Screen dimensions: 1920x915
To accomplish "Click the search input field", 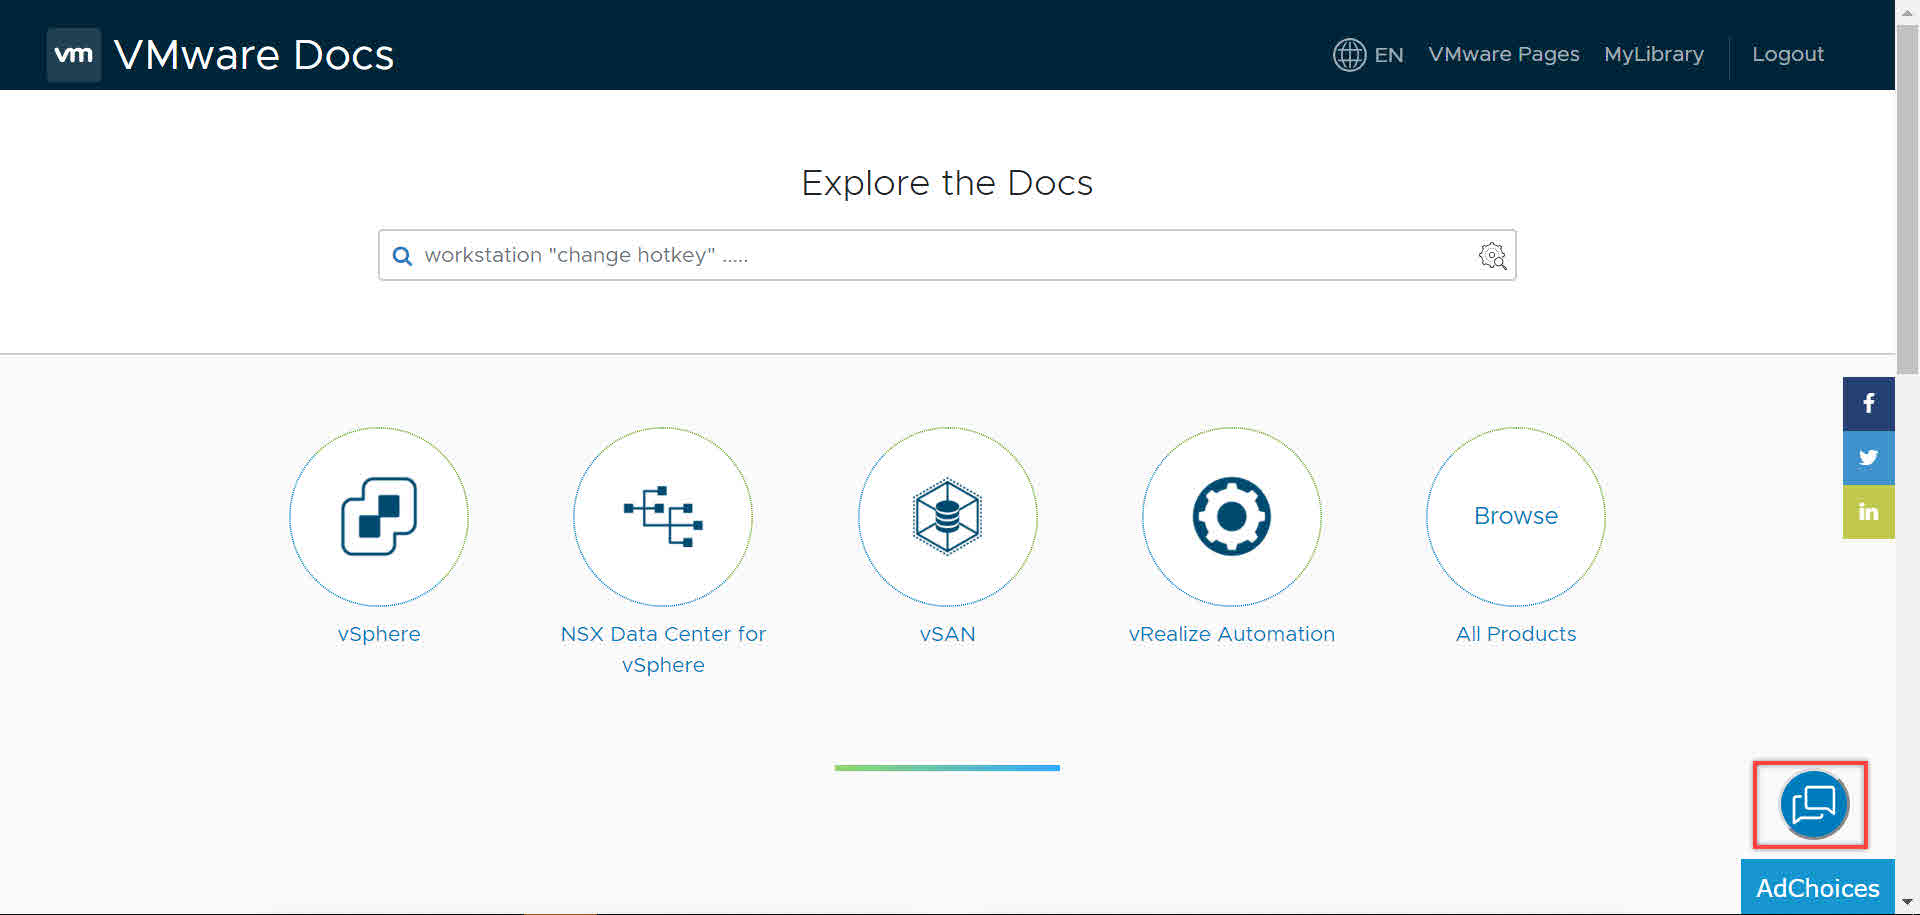I will point(900,255).
